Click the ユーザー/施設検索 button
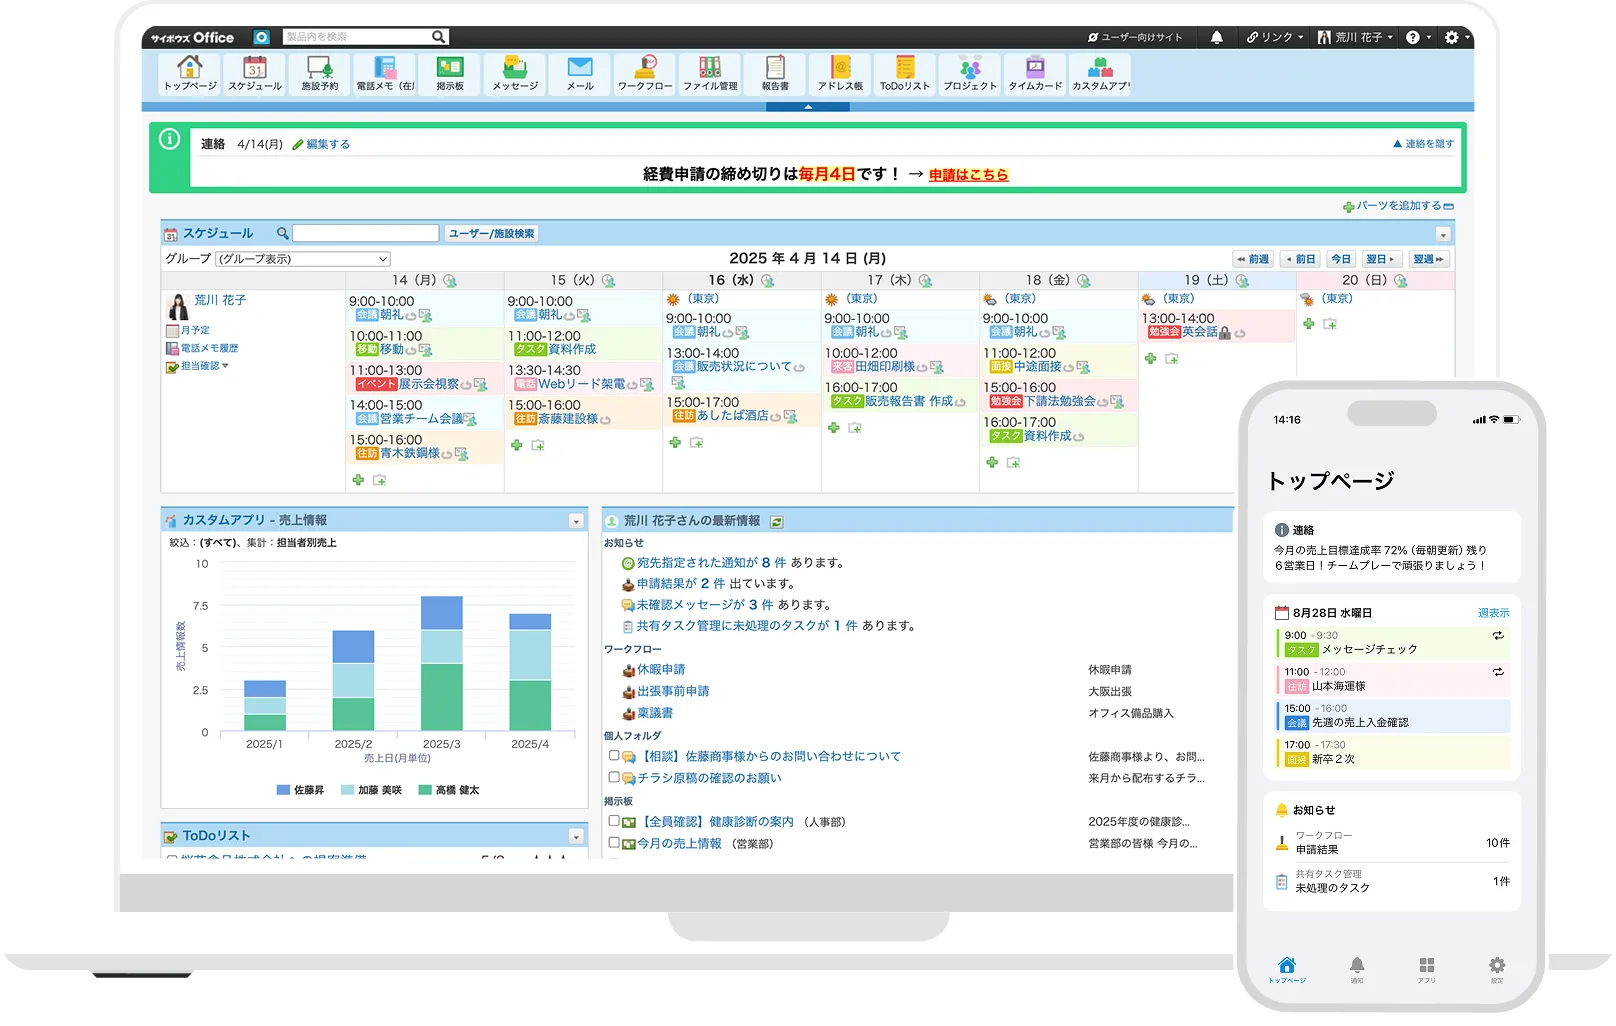1616x1026 pixels. pyautogui.click(x=491, y=233)
